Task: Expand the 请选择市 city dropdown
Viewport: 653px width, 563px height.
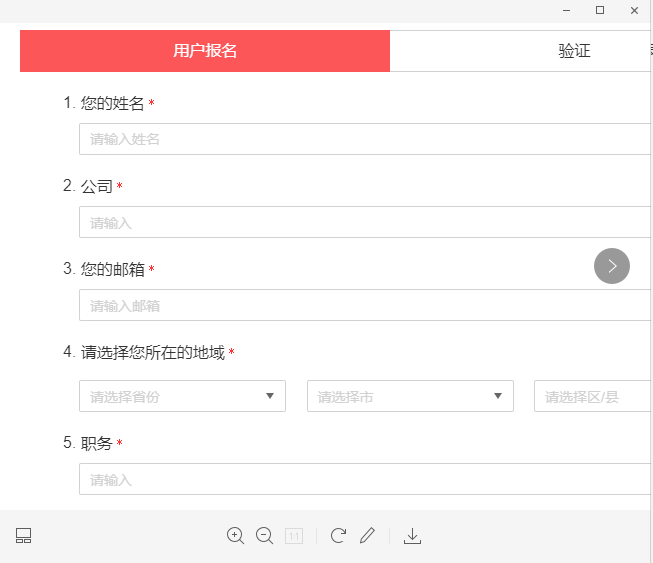Action: tap(410, 396)
